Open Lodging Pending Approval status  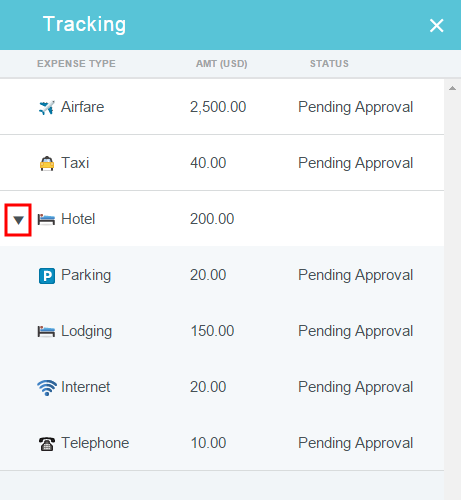[x=356, y=331]
